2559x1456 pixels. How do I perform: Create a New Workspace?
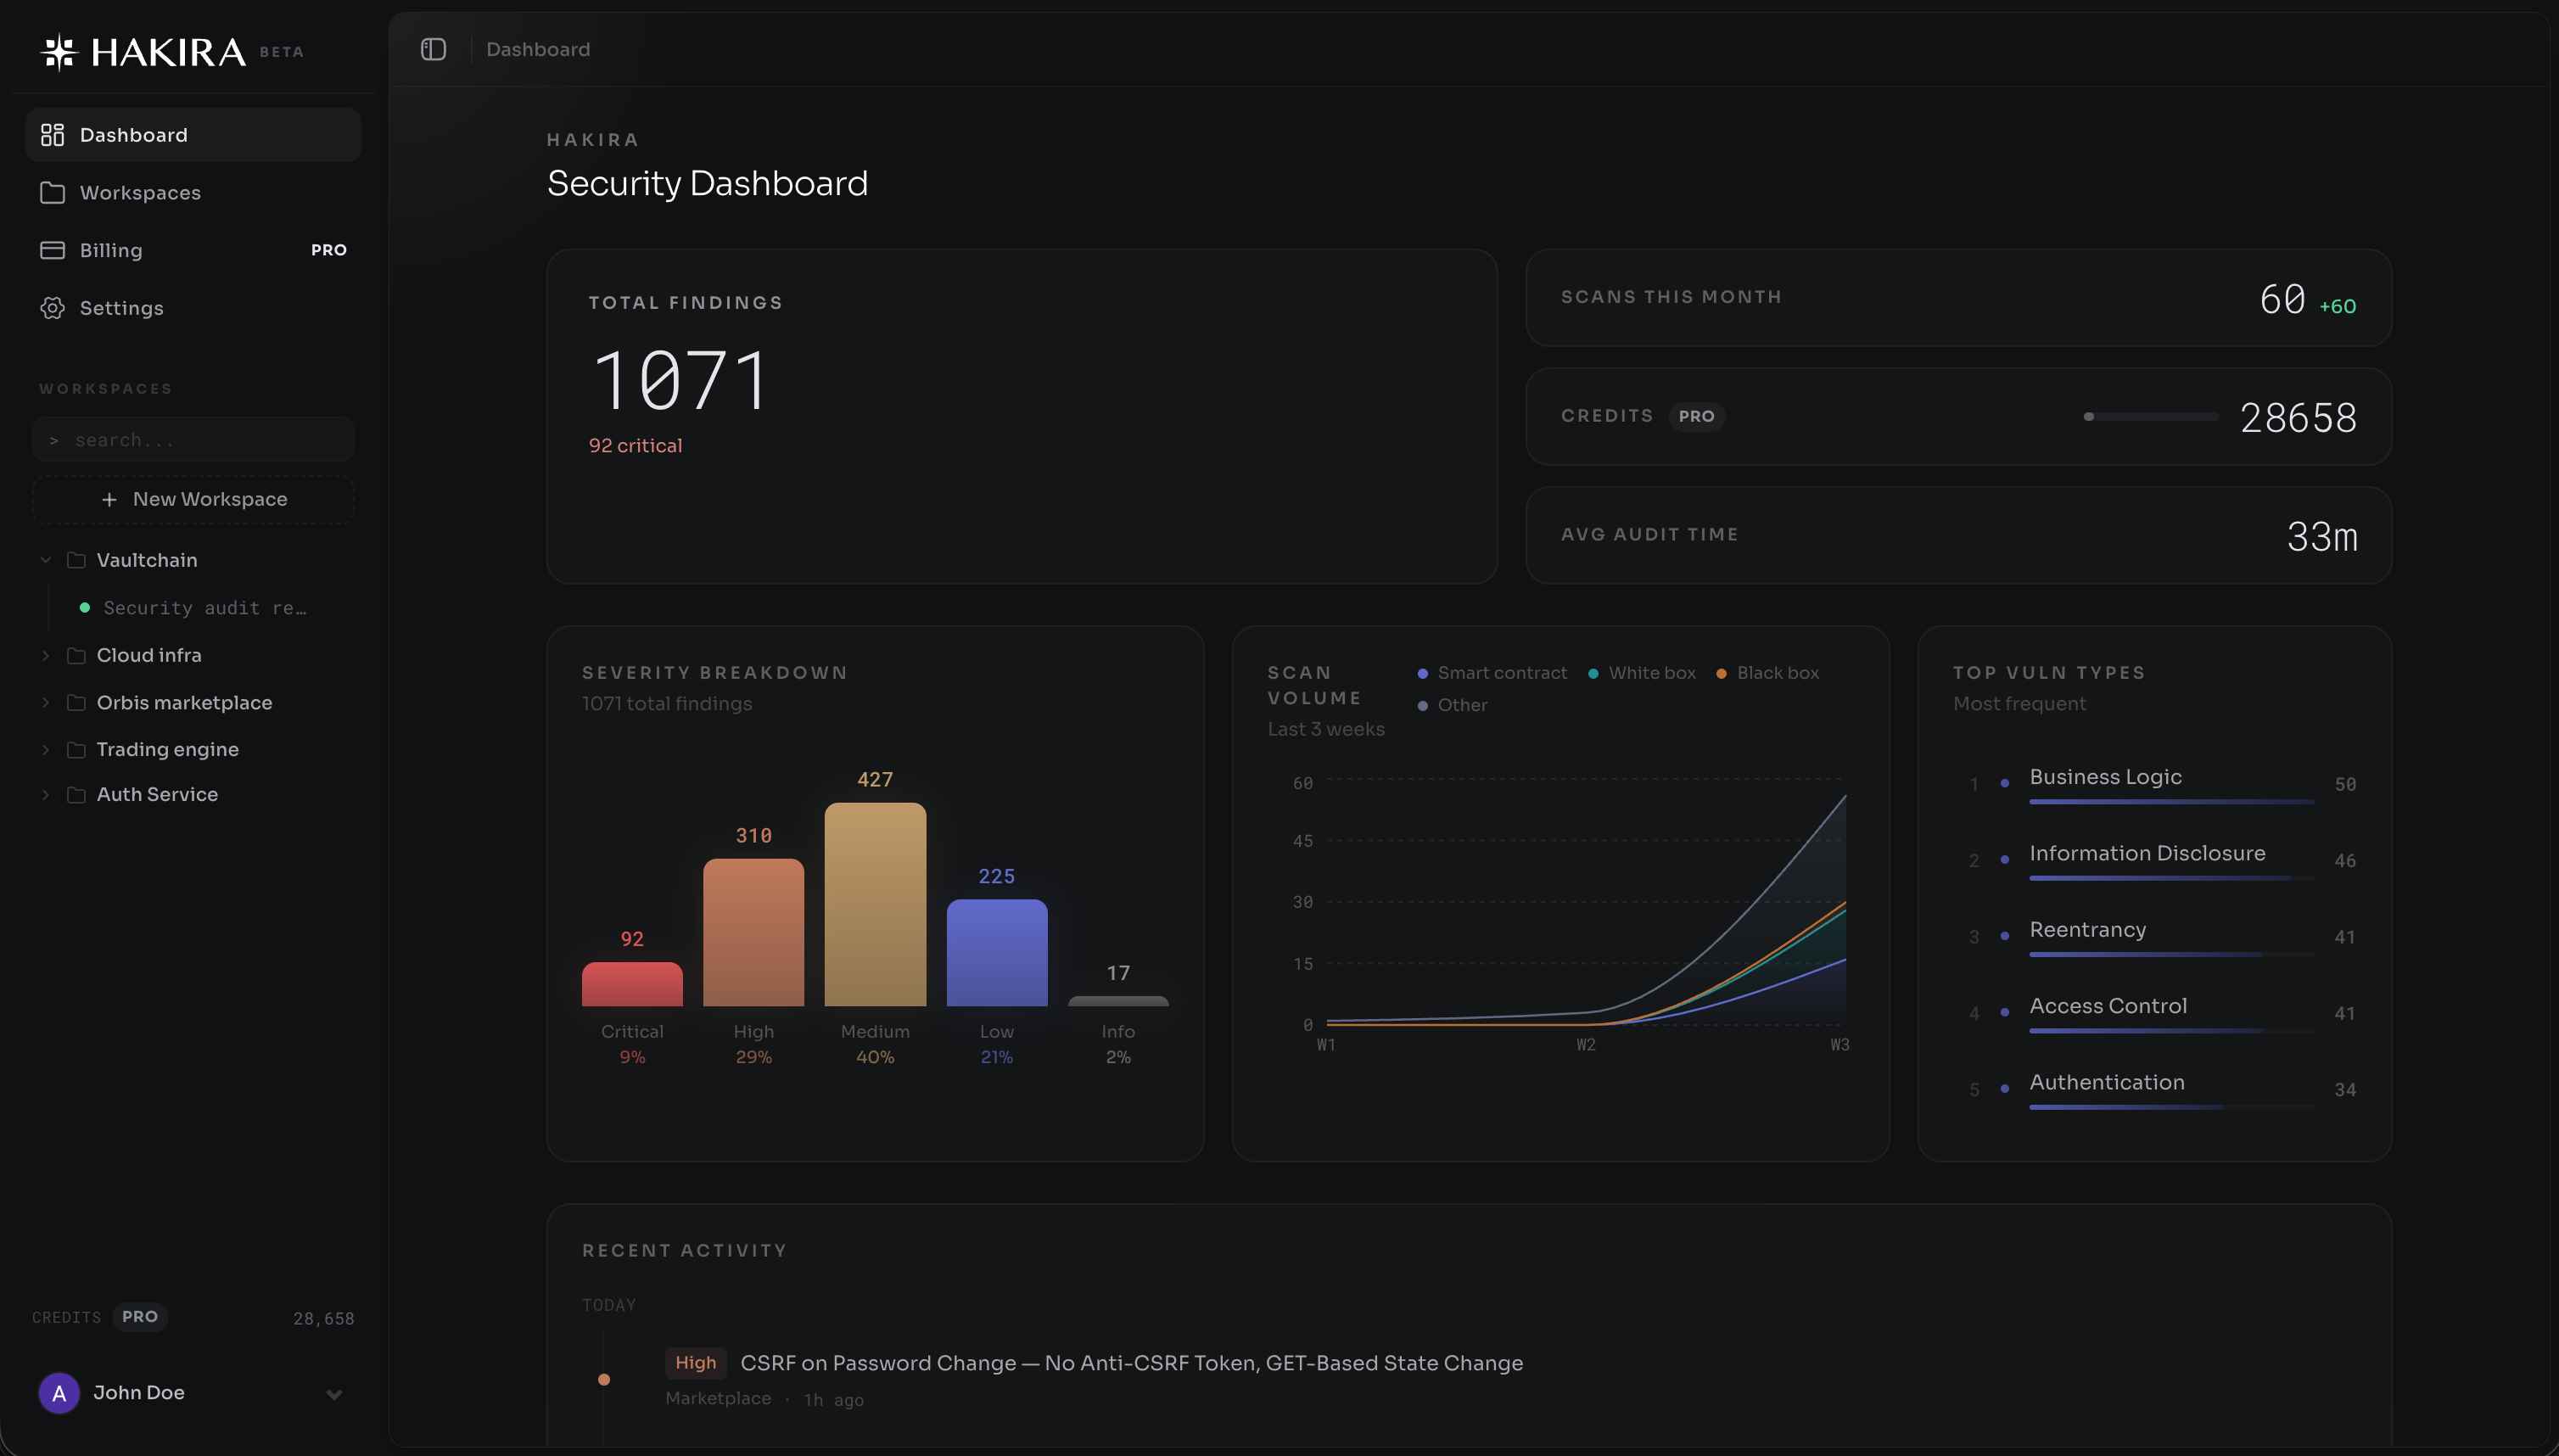(192, 499)
